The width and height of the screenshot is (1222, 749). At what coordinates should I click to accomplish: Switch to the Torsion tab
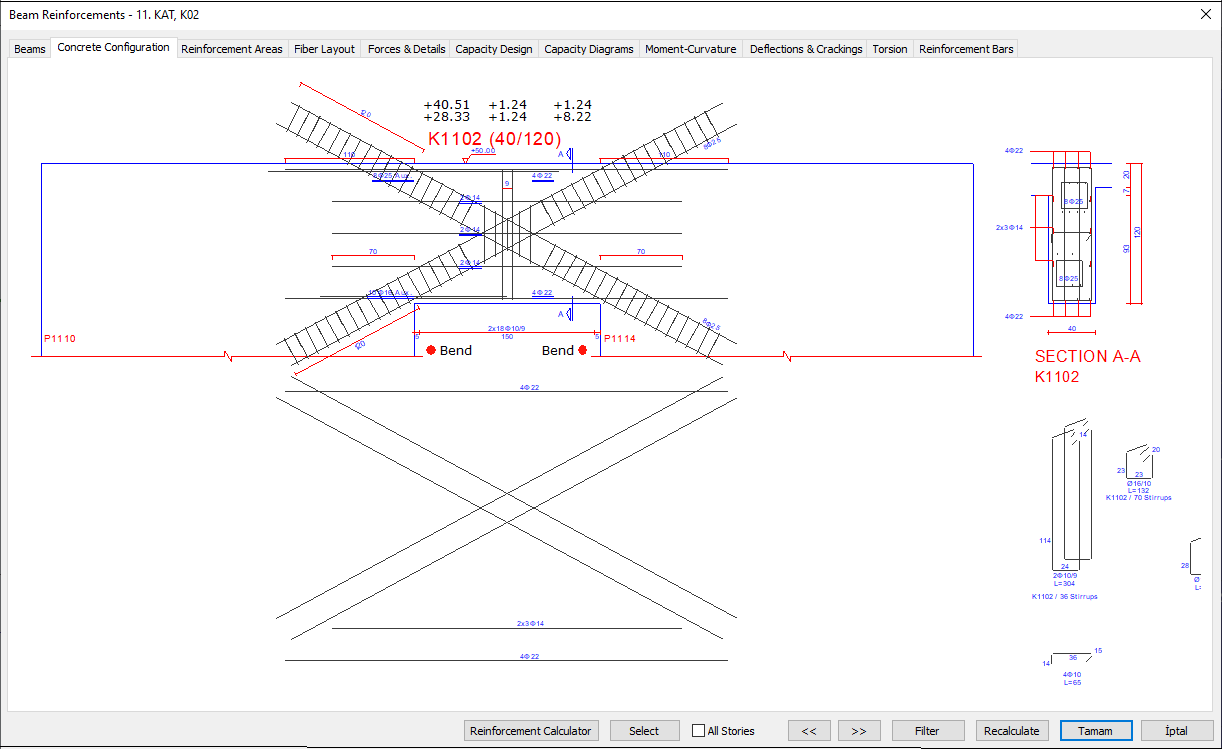tap(889, 47)
